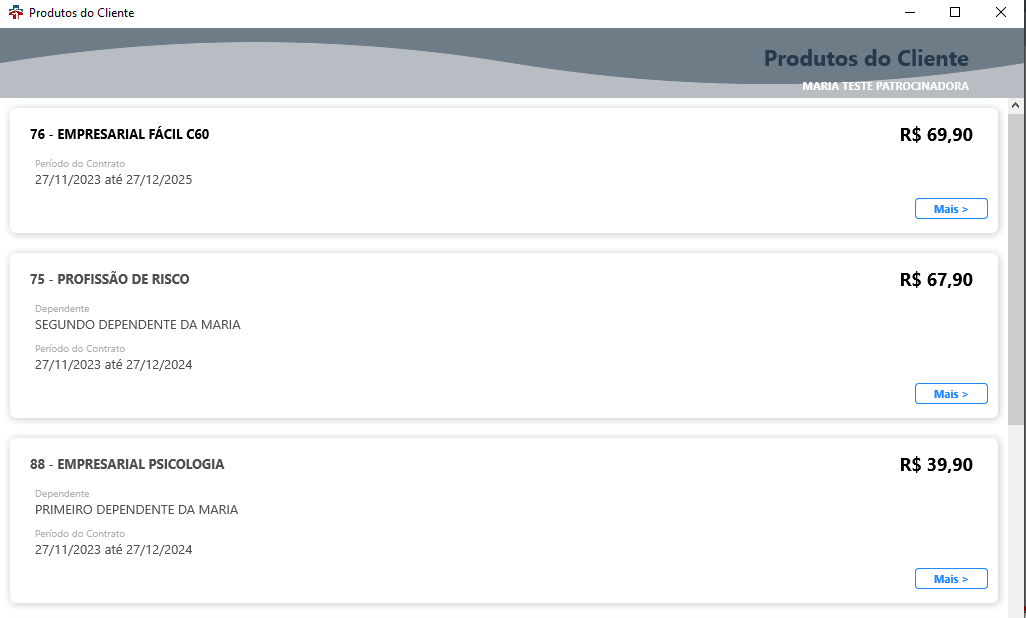This screenshot has height=618, width=1026.
Task: Click the R$ 69,90 price
Action: coord(936,135)
